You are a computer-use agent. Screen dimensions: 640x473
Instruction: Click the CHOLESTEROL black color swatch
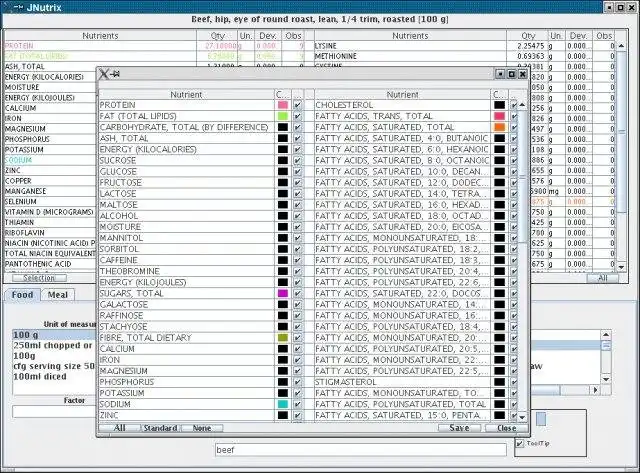[x=499, y=105]
